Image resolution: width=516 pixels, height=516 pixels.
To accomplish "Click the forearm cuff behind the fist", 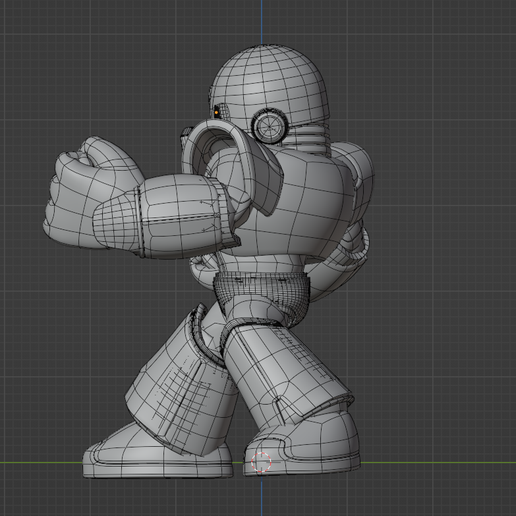I will [187, 217].
